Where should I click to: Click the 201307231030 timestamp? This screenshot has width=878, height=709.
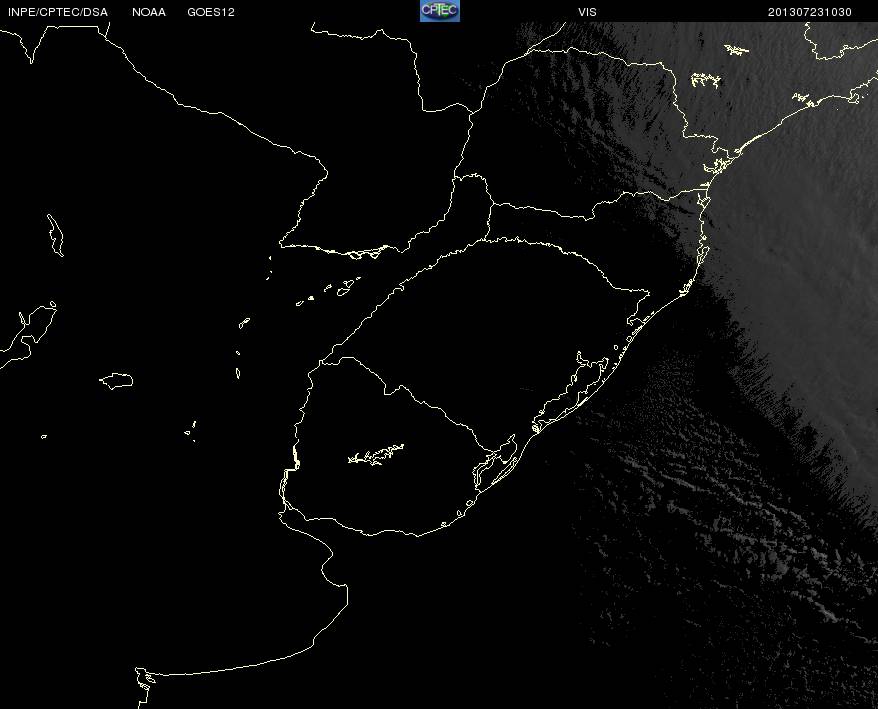[810, 12]
